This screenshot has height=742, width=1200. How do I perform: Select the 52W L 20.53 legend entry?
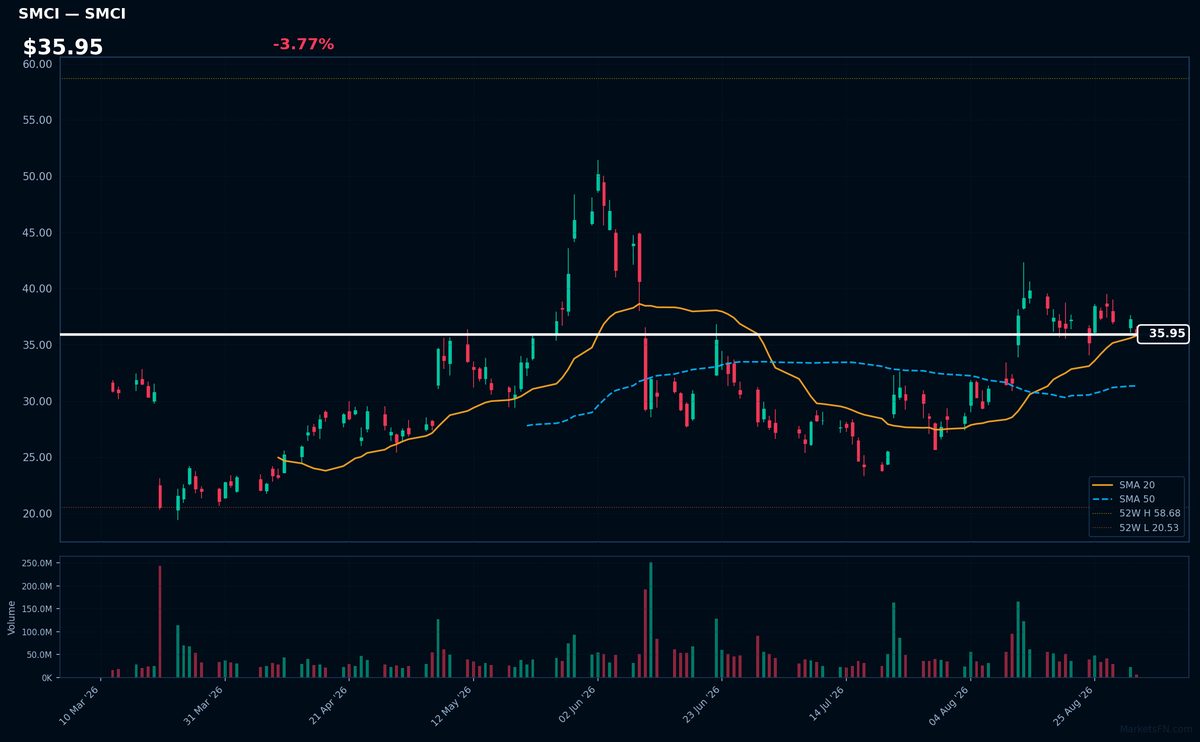coord(1136,527)
